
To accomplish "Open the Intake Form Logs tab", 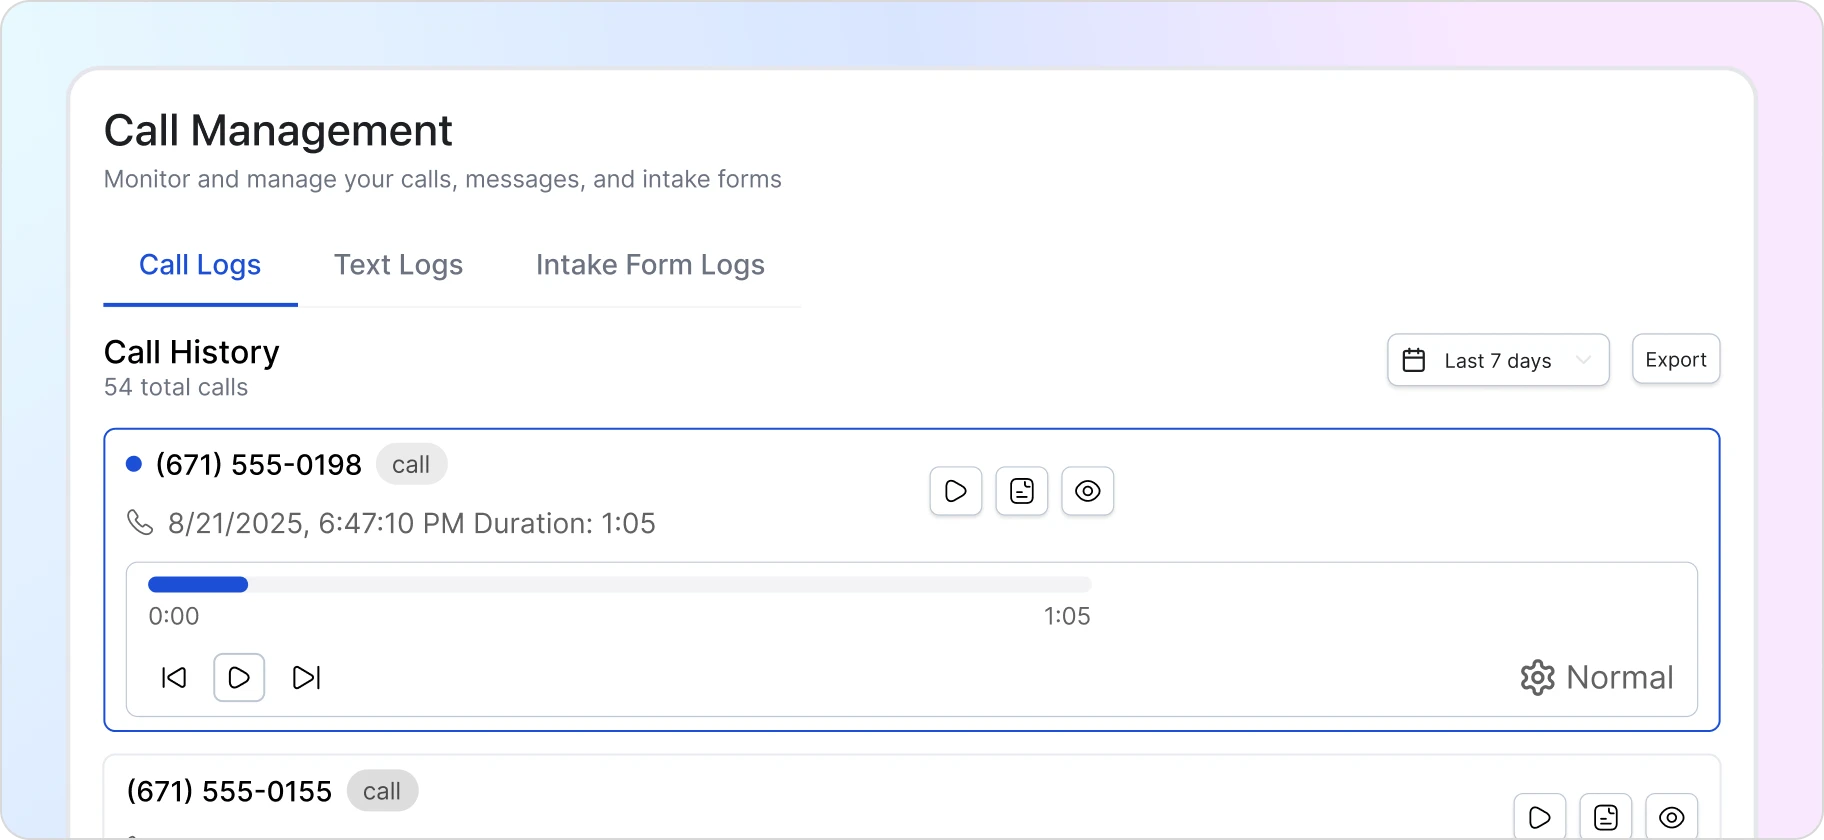I will pos(650,265).
